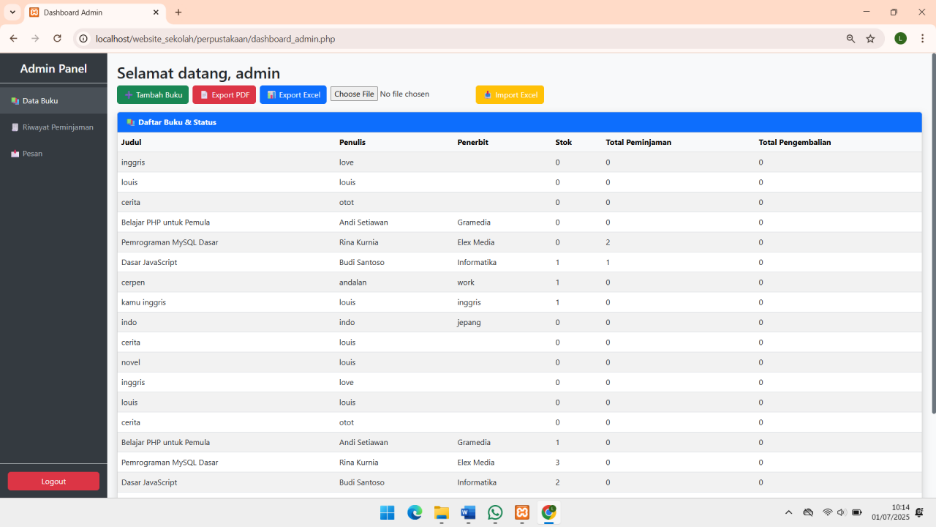The image size is (936, 527).
Task: Click the yellow Import Excel button
Action: [x=510, y=95]
